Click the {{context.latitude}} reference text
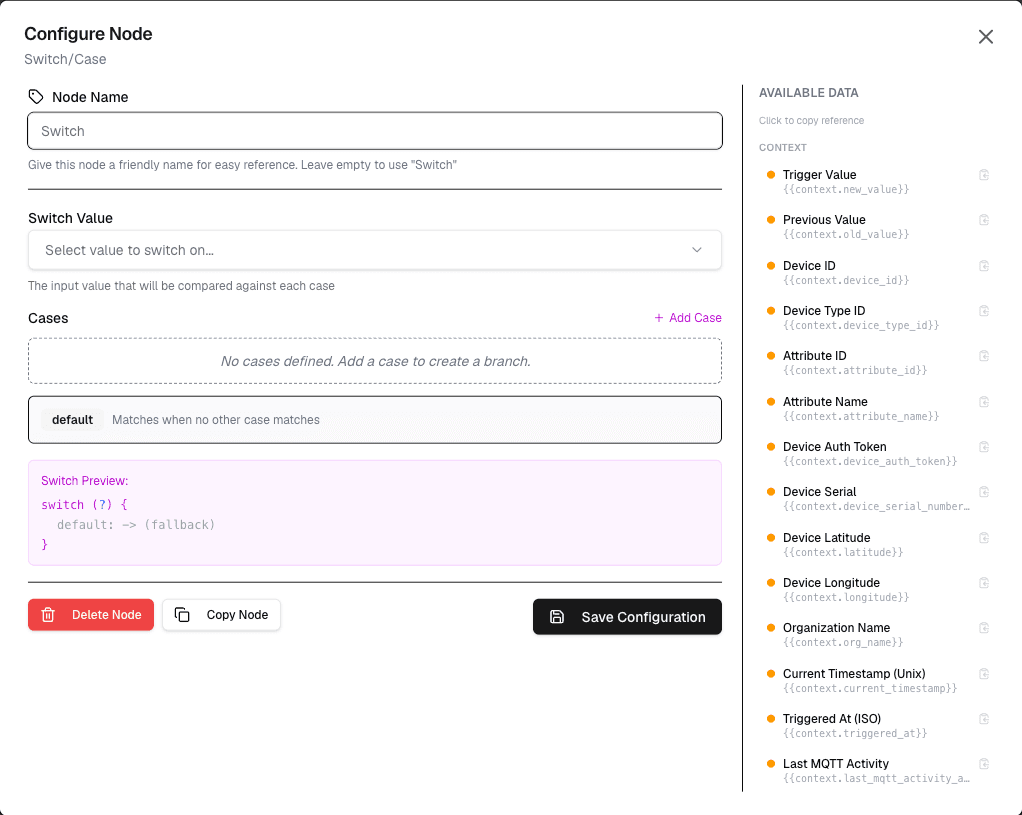Image resolution: width=1022 pixels, height=815 pixels. pos(843,552)
